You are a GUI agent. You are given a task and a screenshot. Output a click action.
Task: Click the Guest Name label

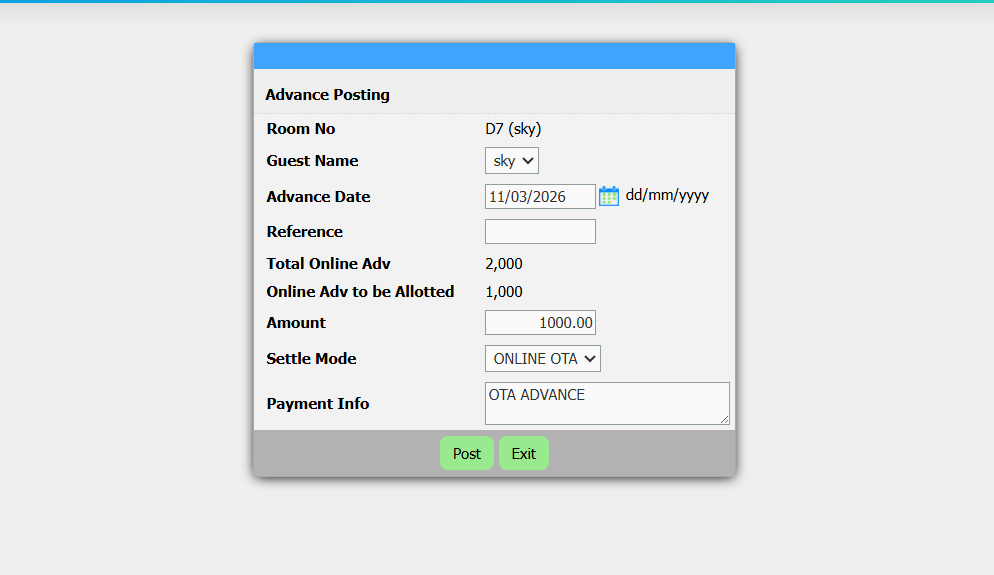(312, 161)
